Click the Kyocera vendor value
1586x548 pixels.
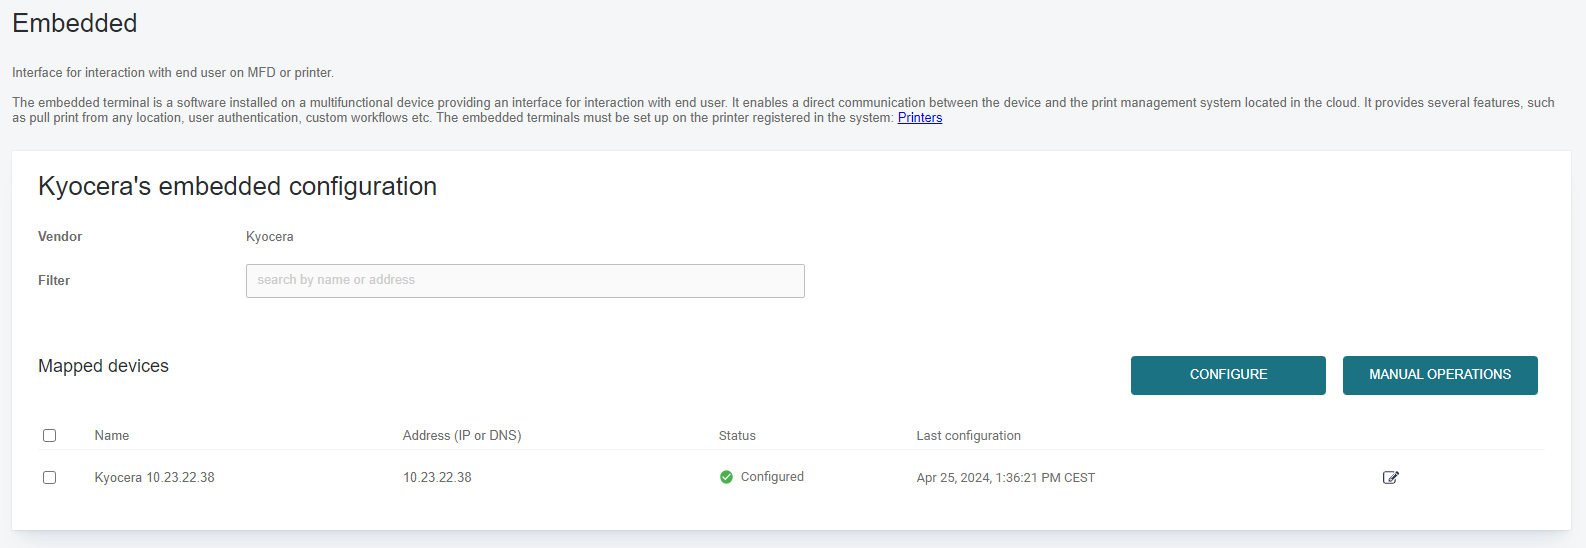point(270,237)
